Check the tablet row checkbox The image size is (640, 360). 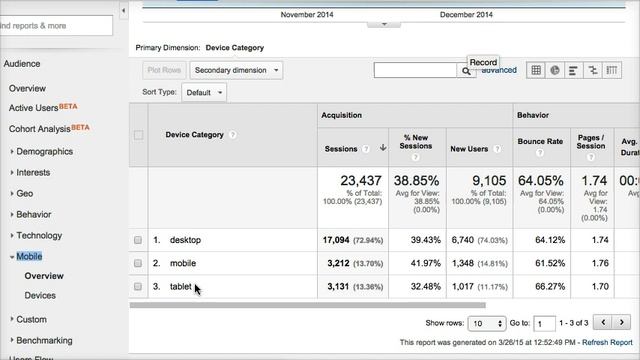tap(138, 287)
